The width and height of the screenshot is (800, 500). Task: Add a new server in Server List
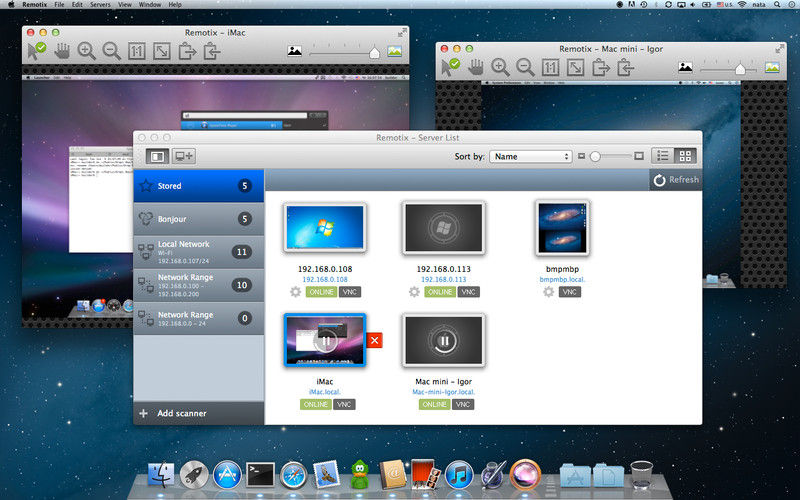[184, 156]
